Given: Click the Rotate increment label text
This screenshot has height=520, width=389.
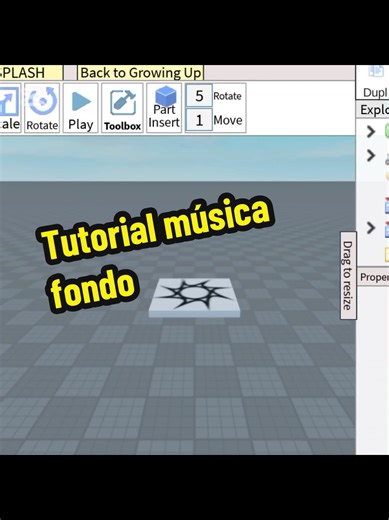Looking at the screenshot, I should [228, 96].
